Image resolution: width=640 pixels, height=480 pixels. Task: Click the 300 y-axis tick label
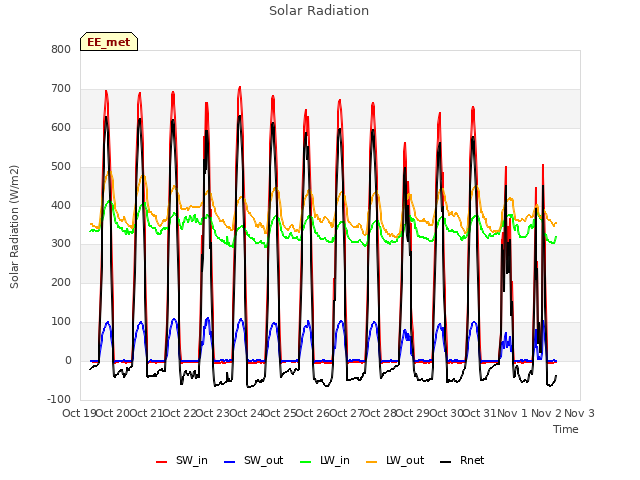point(61,244)
